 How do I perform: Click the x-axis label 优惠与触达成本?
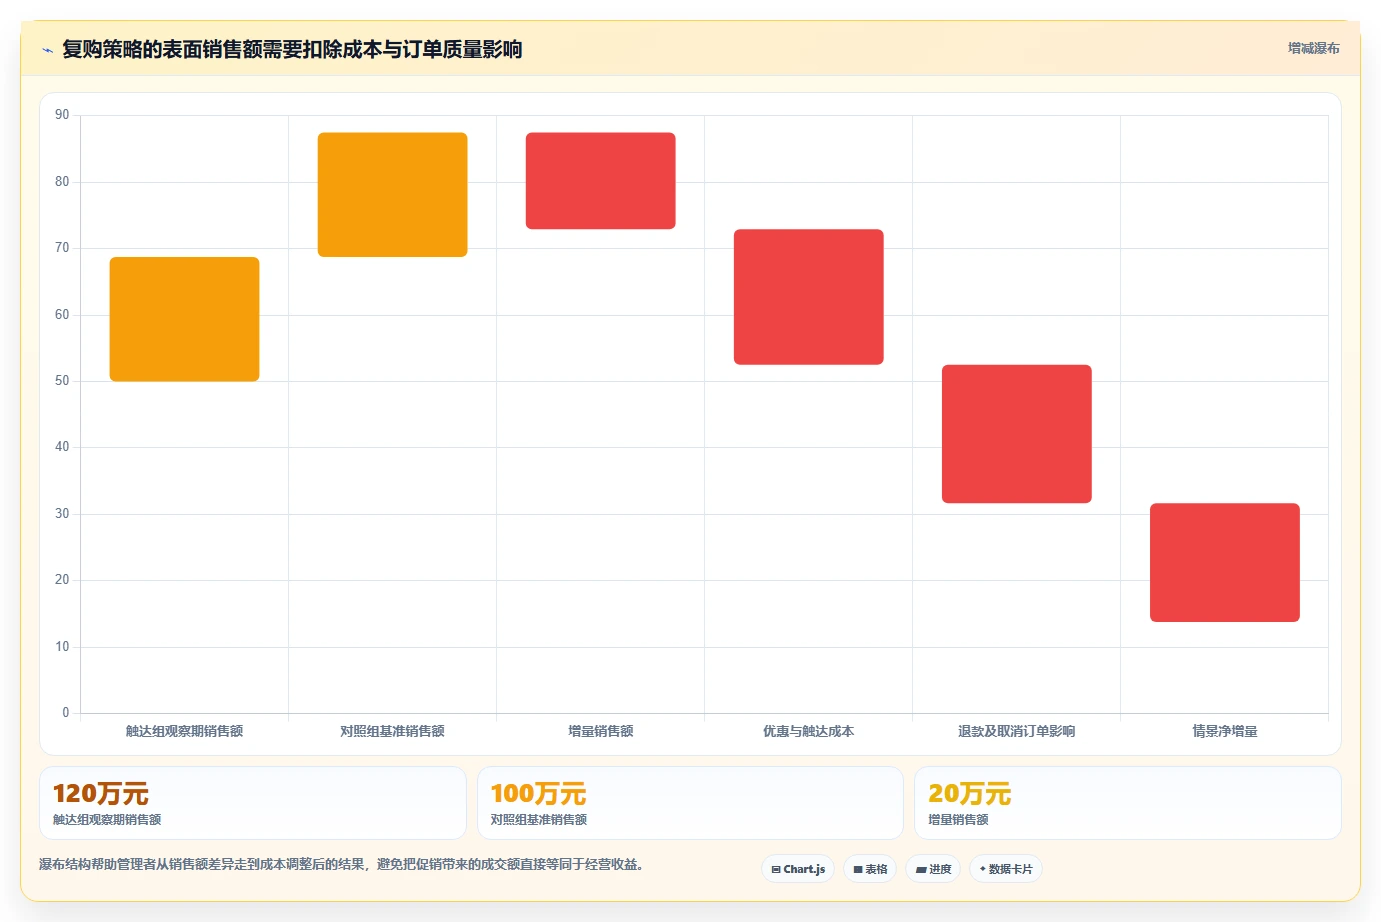[x=808, y=731]
